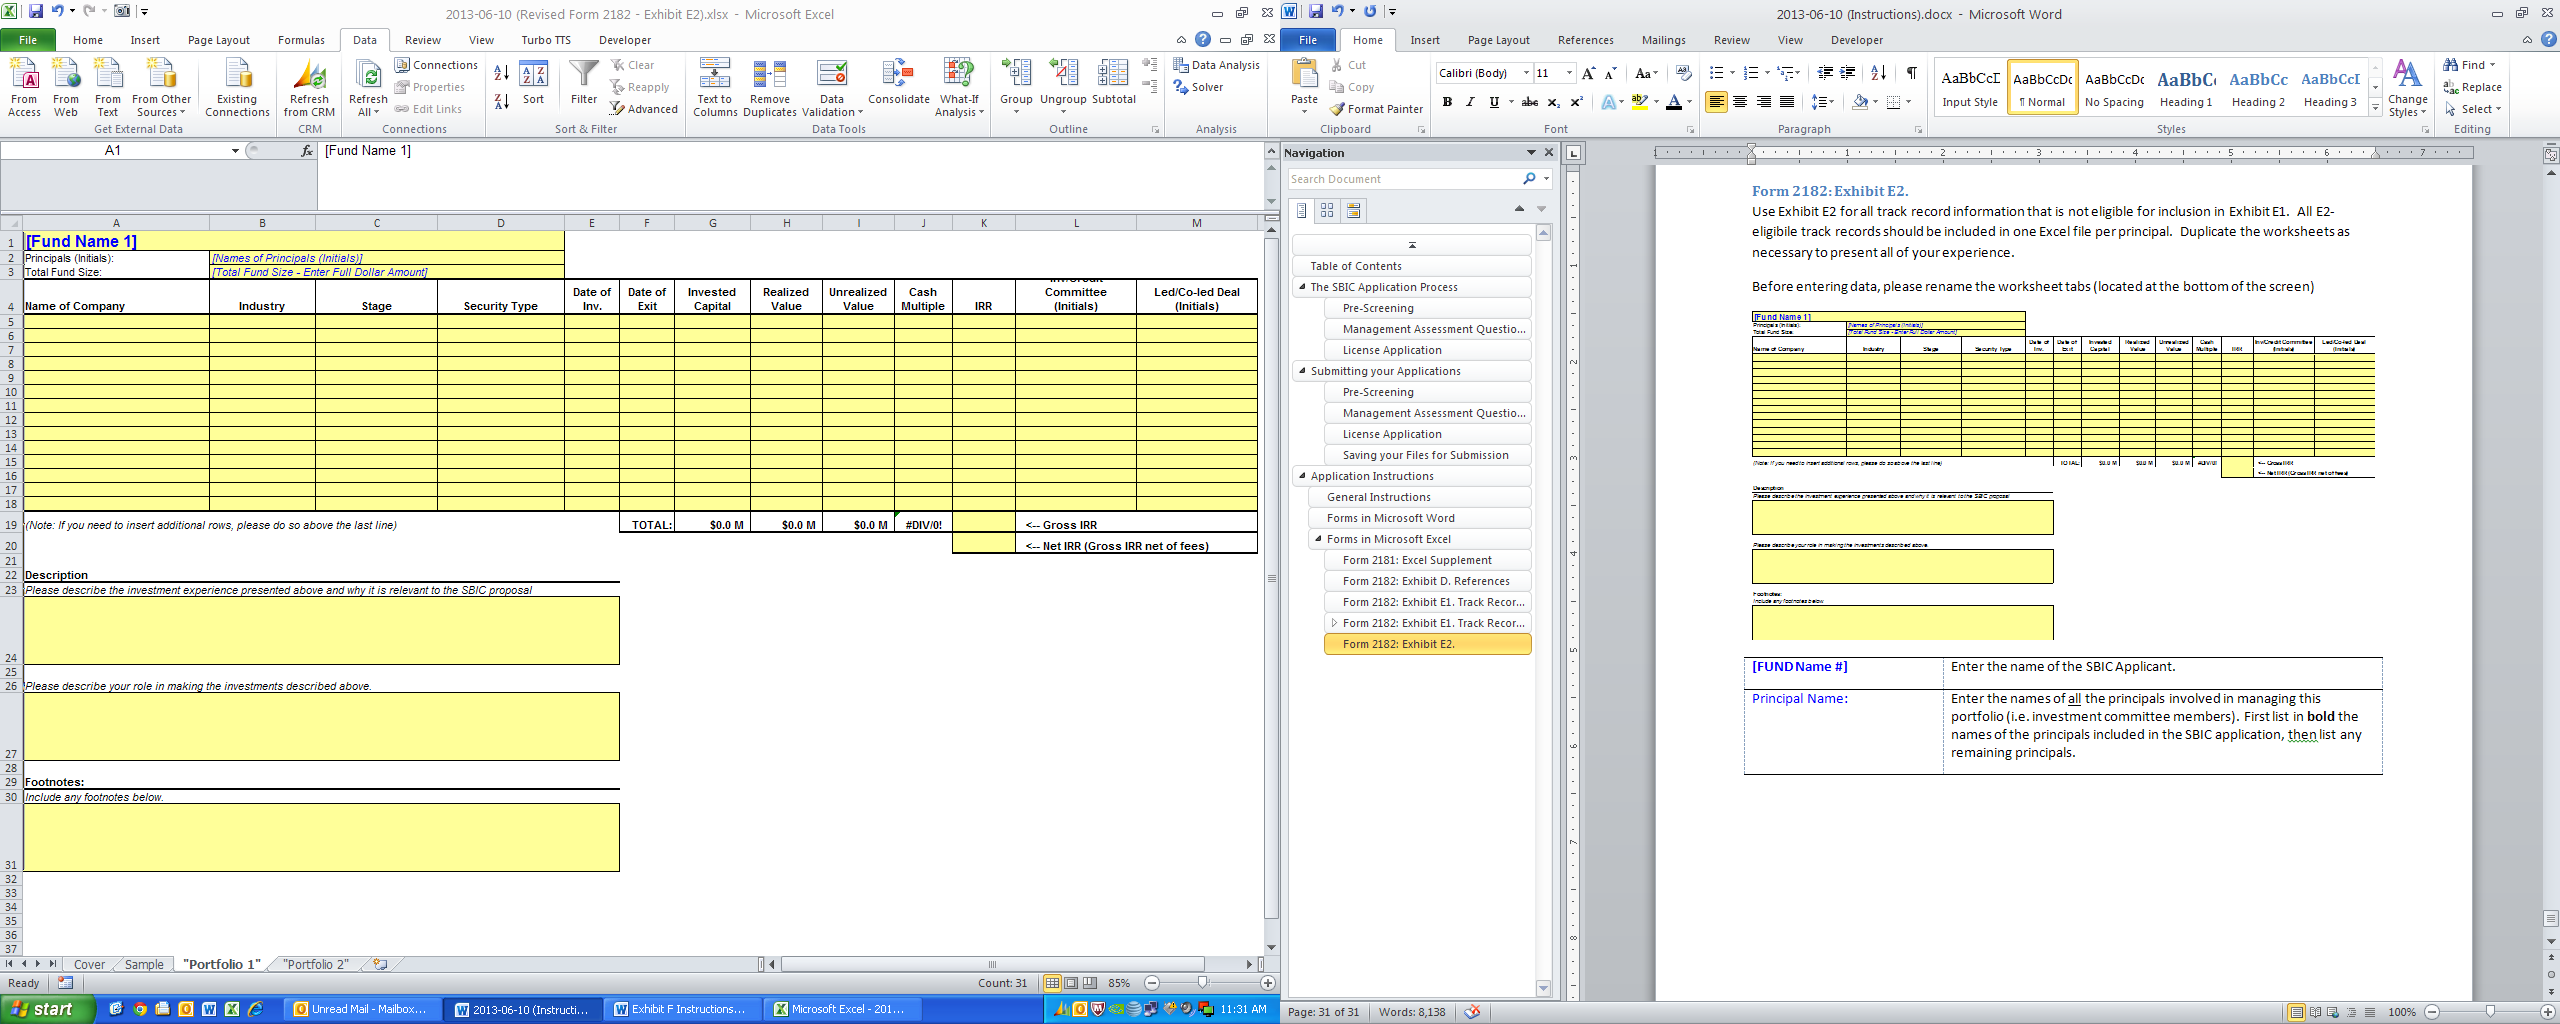
Task: Collapse the Application Instructions navigation heading
Action: click(1302, 476)
